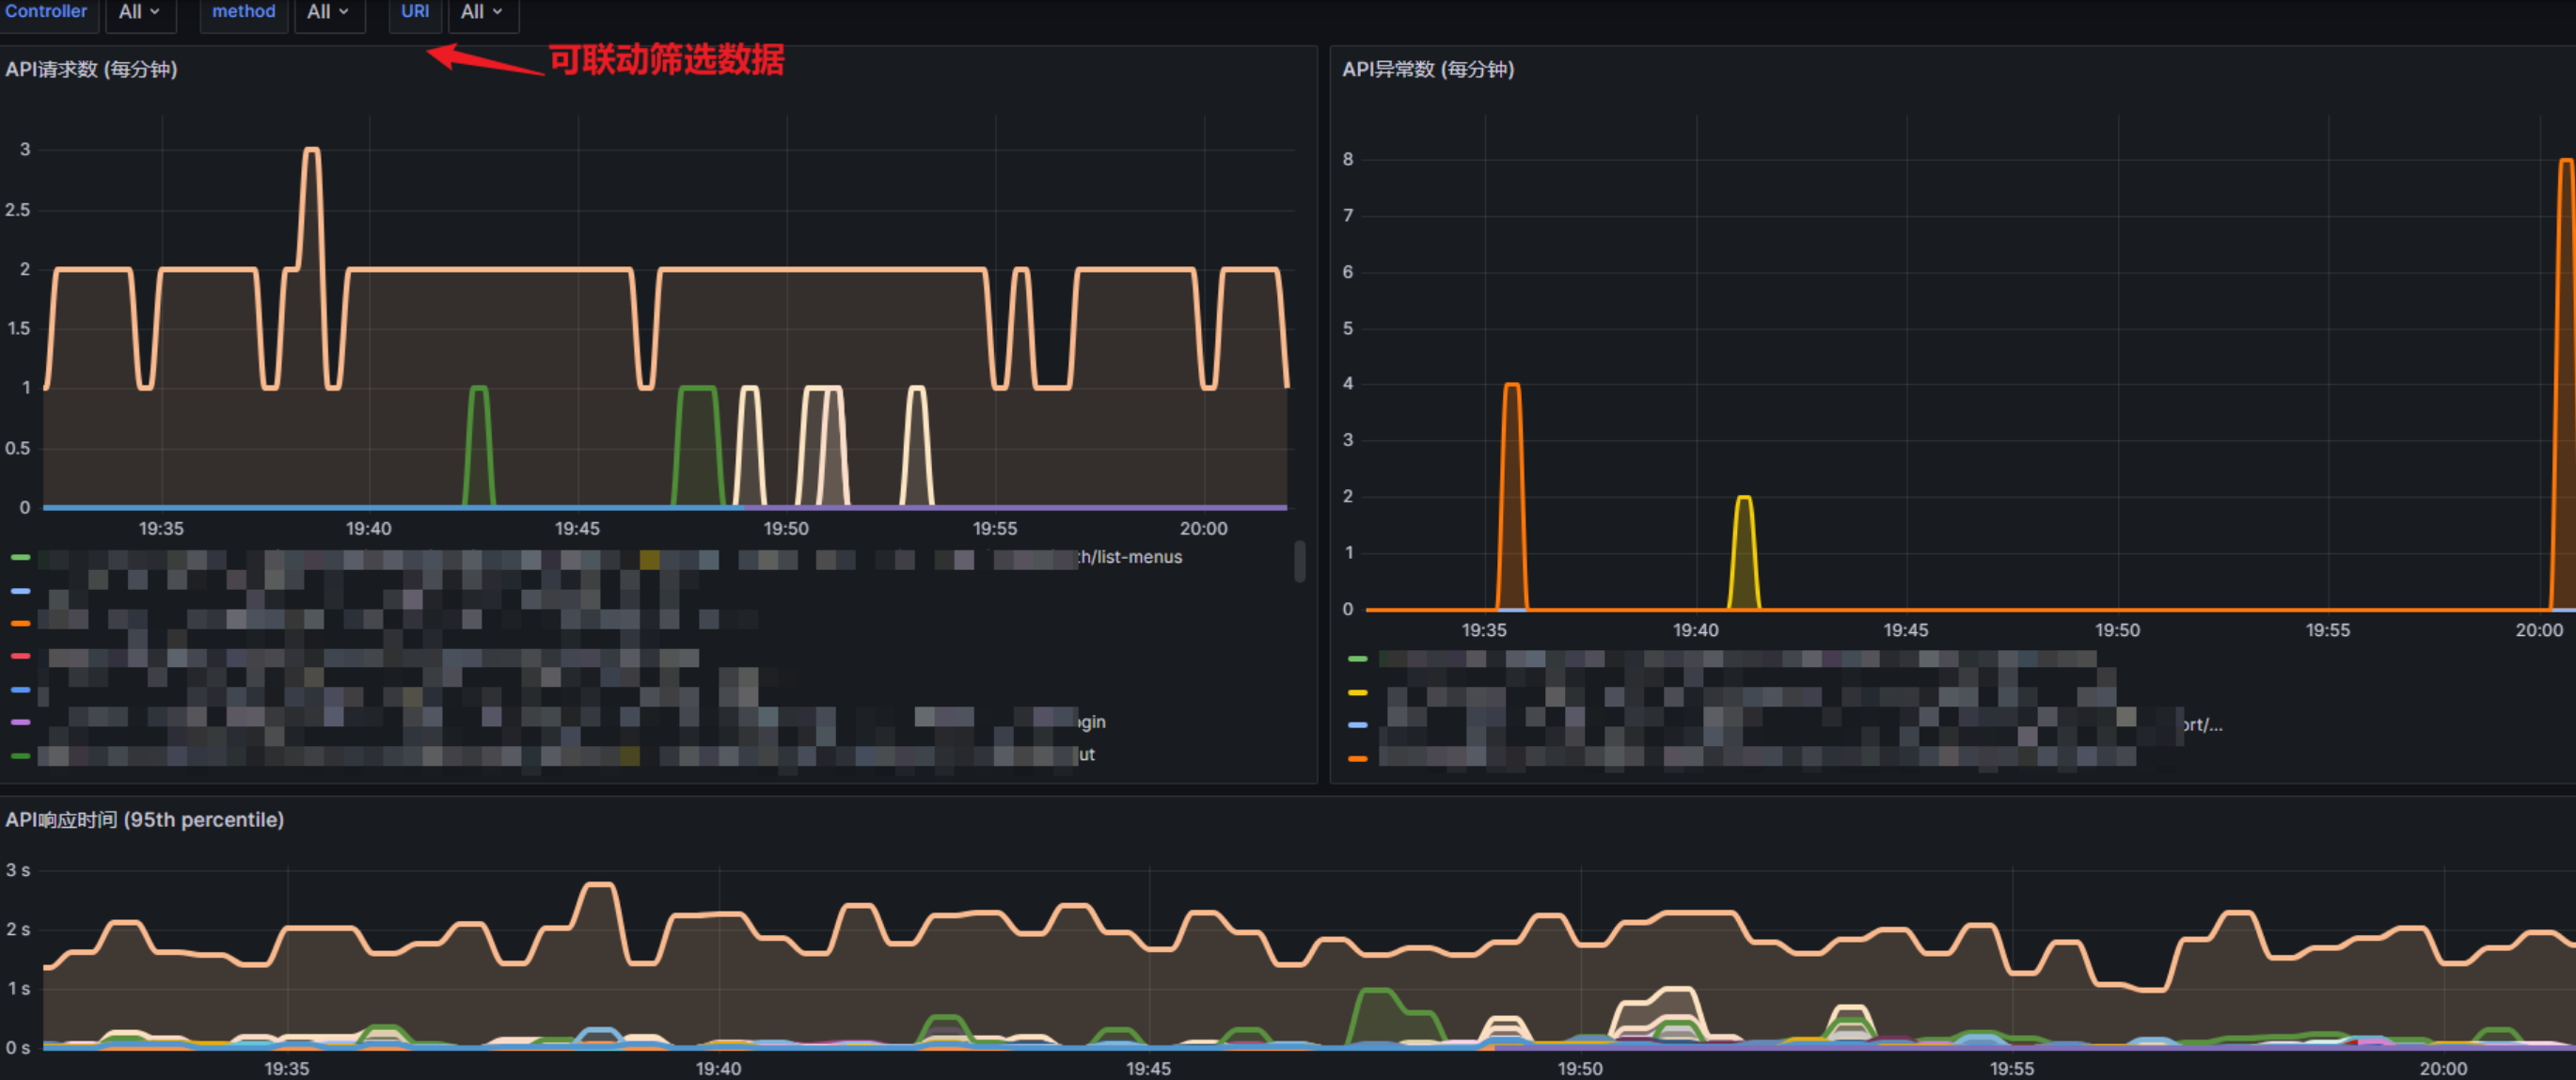Click the method variable label
Viewport: 2576px width, 1080px height.
pyautogui.click(x=243, y=11)
